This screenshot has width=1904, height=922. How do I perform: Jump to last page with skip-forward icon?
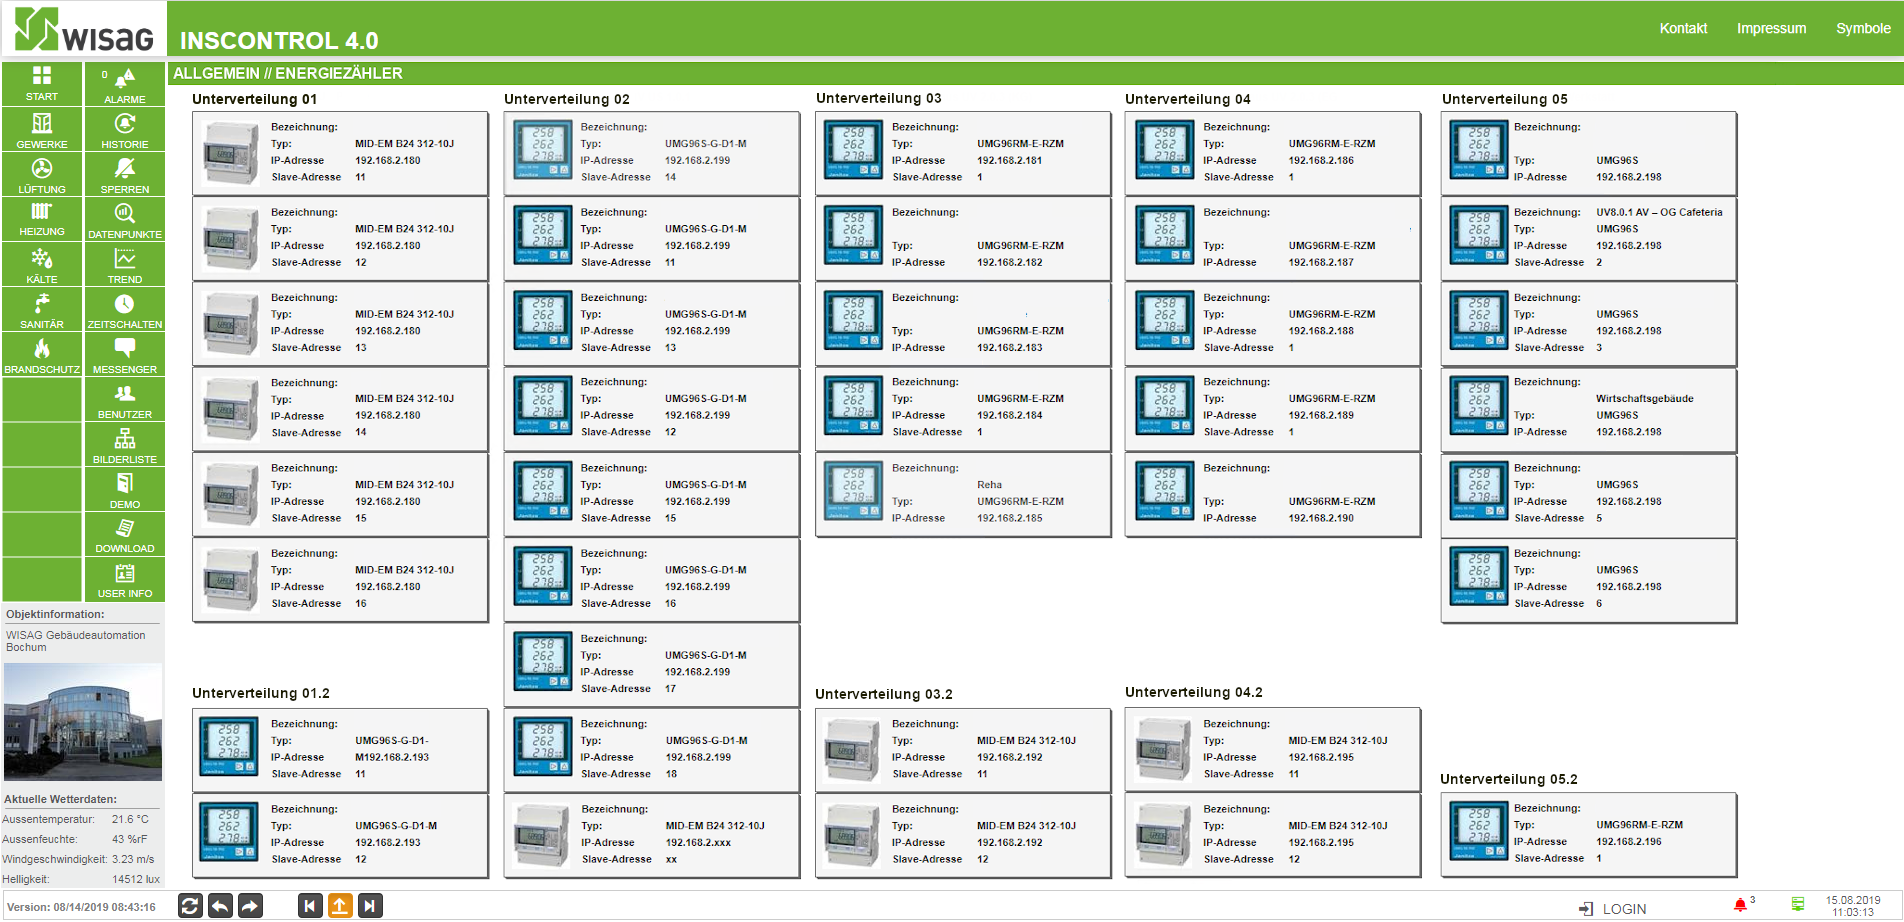370,906
